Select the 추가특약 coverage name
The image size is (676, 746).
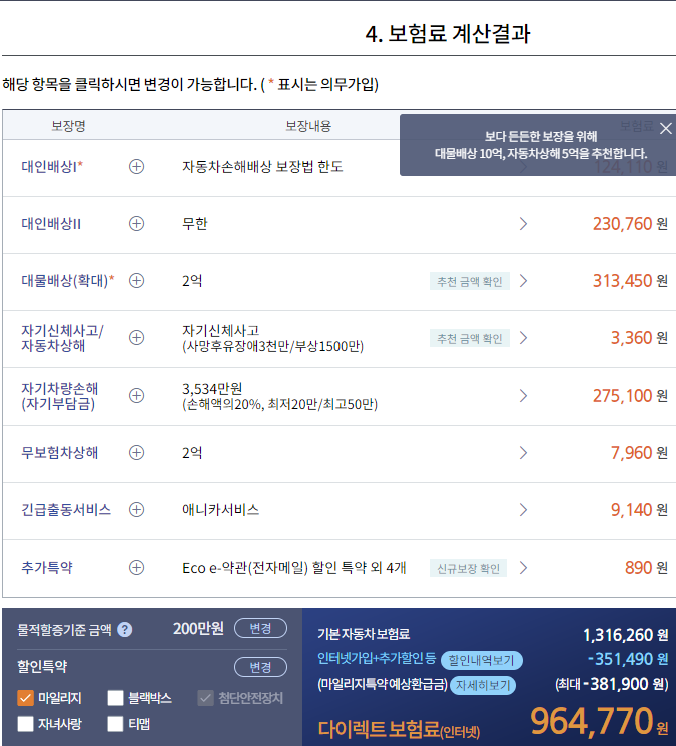coord(47,568)
